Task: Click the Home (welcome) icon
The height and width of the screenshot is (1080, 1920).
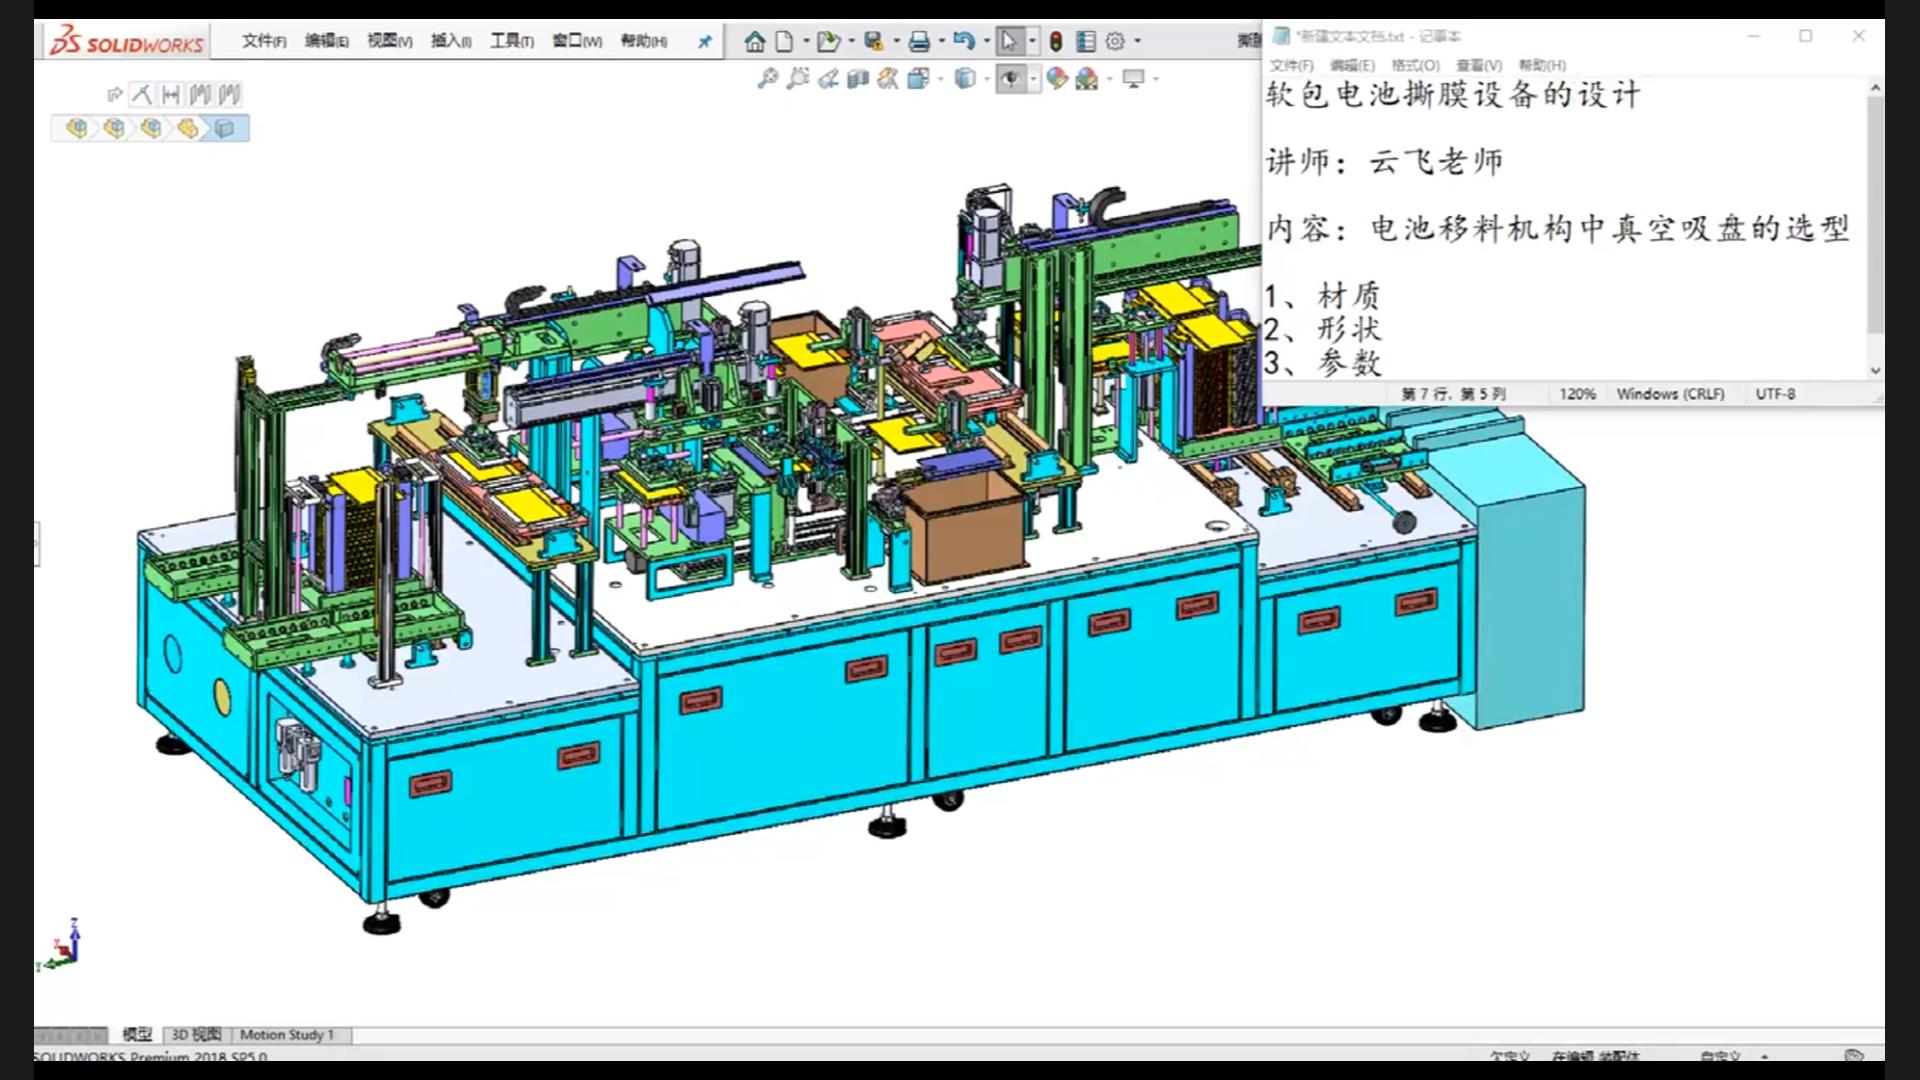Action: tap(755, 41)
